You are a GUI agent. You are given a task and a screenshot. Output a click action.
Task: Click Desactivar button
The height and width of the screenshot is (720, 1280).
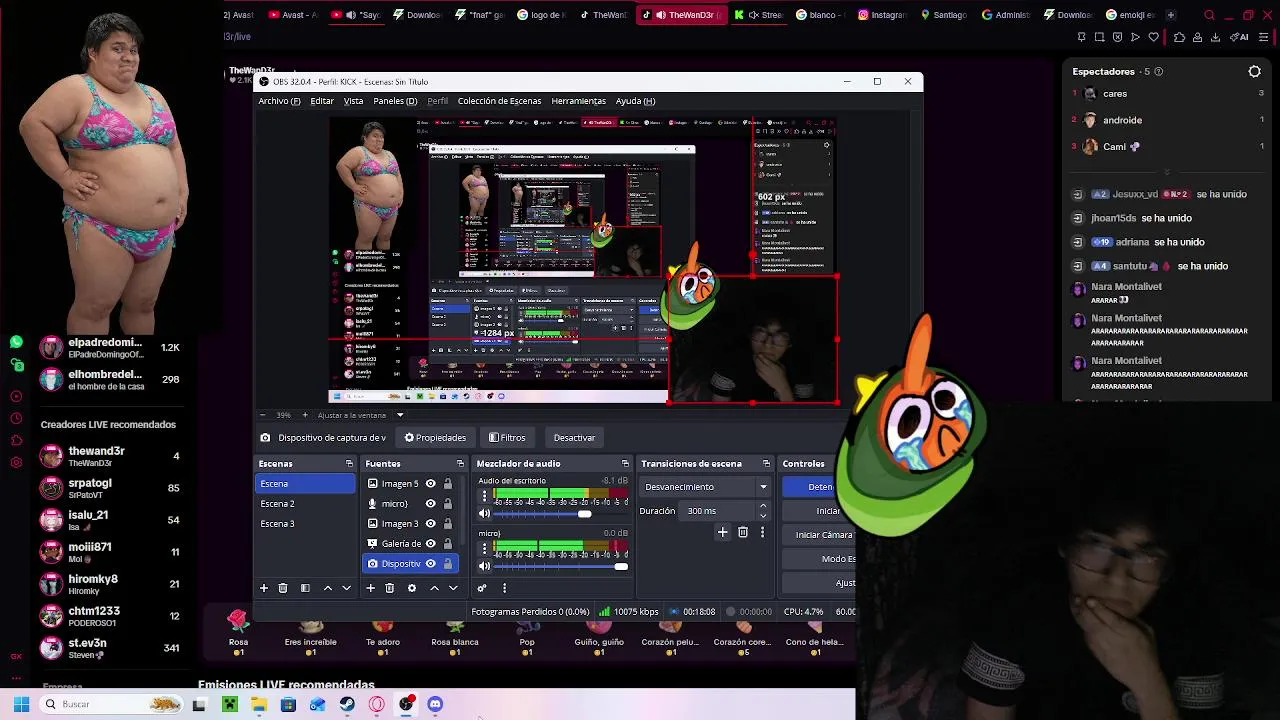pyautogui.click(x=574, y=437)
